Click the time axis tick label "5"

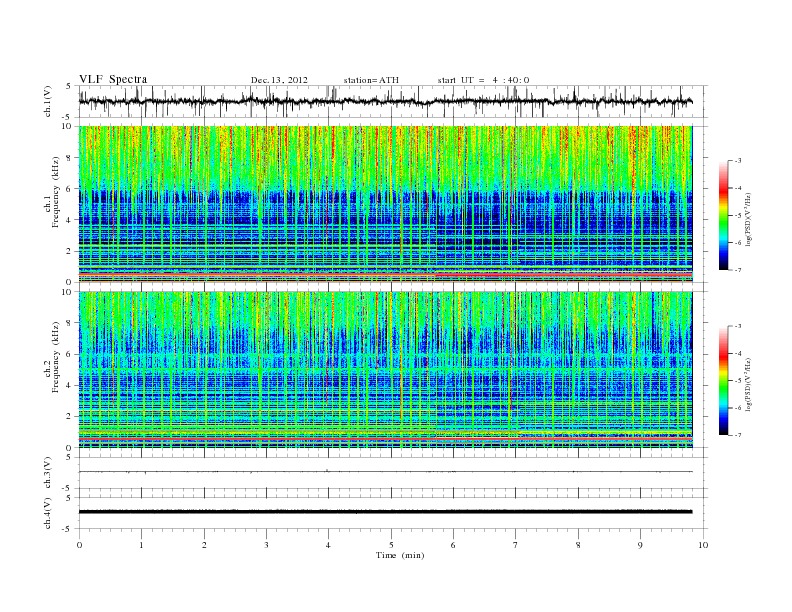tap(391, 545)
